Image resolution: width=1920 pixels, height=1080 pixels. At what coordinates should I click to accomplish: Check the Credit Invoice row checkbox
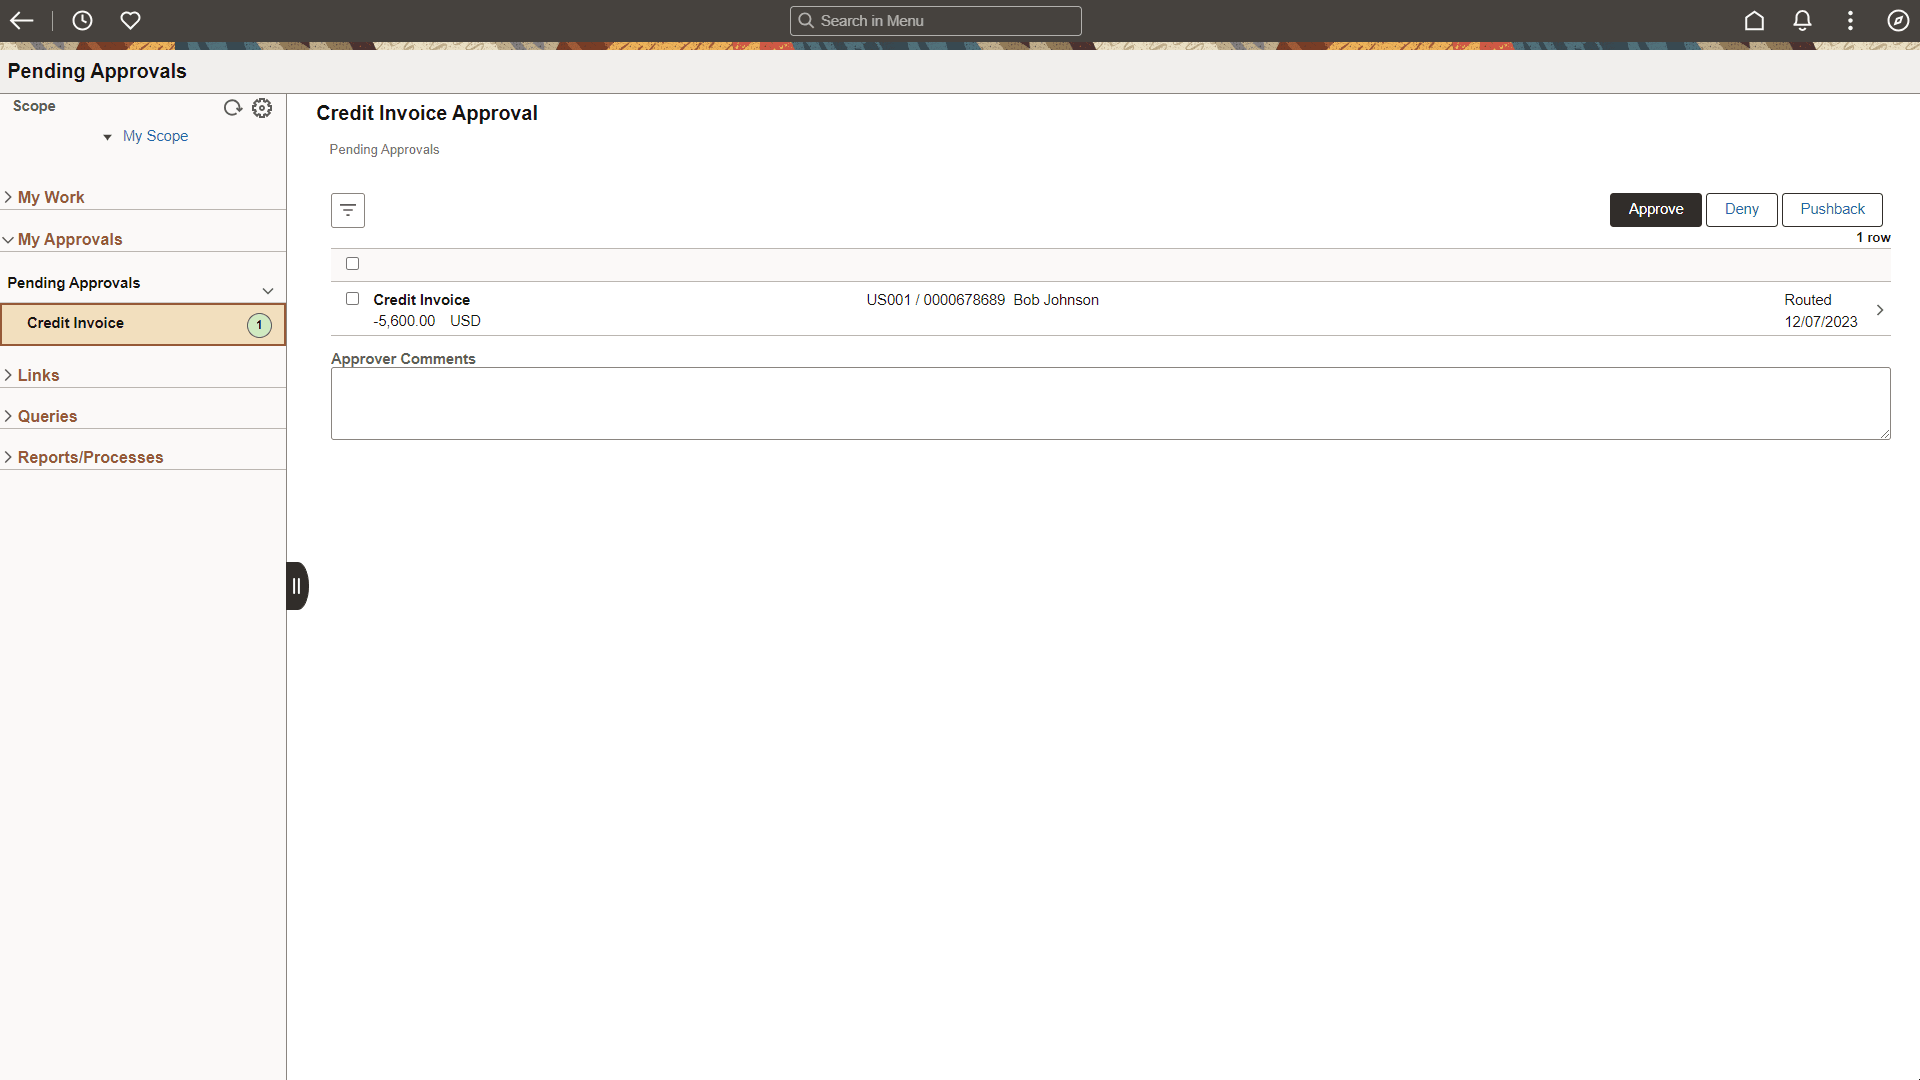(x=352, y=298)
